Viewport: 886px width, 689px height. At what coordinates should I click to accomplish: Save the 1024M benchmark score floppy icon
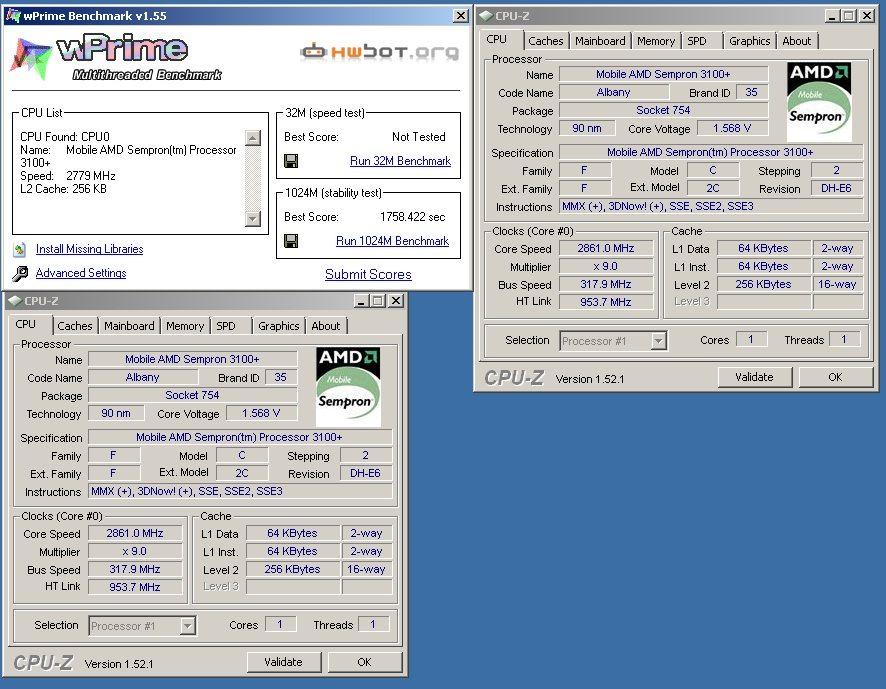pos(291,241)
